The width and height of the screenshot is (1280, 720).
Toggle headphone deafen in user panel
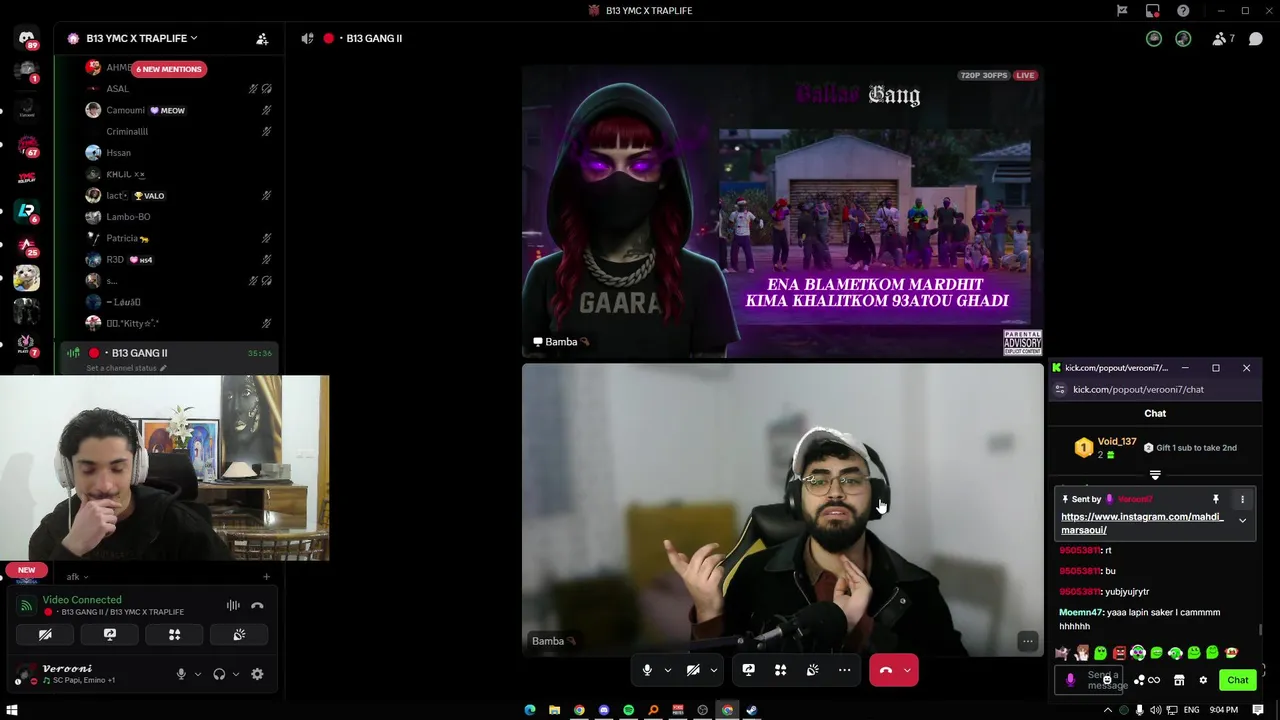click(x=219, y=674)
